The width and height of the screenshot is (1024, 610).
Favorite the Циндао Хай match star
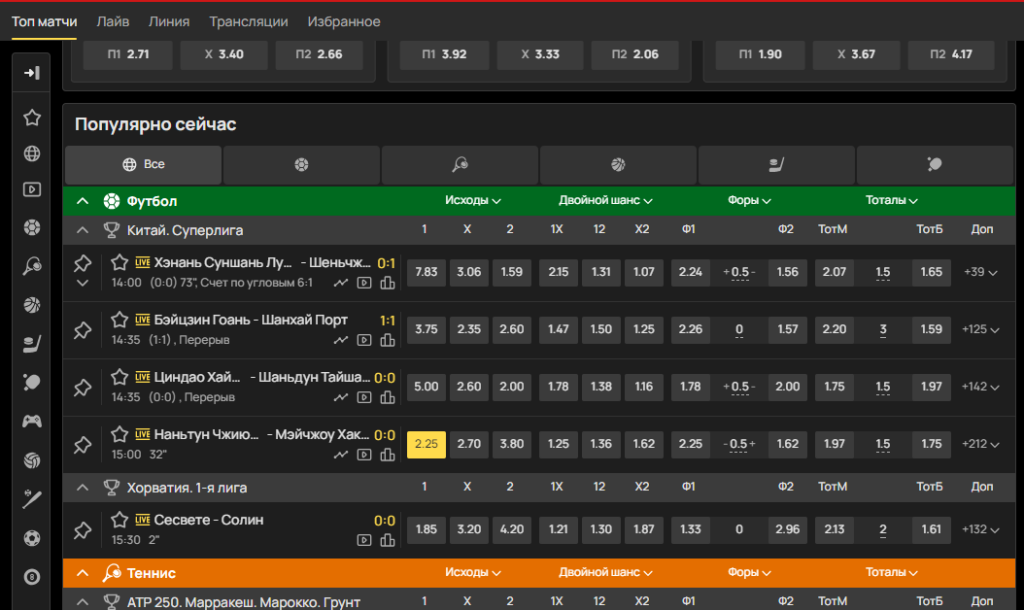pos(120,377)
